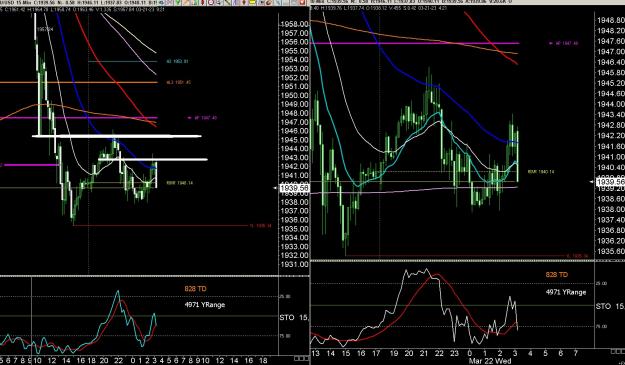Click the 1947.00 label on right price axis

(611, 51)
